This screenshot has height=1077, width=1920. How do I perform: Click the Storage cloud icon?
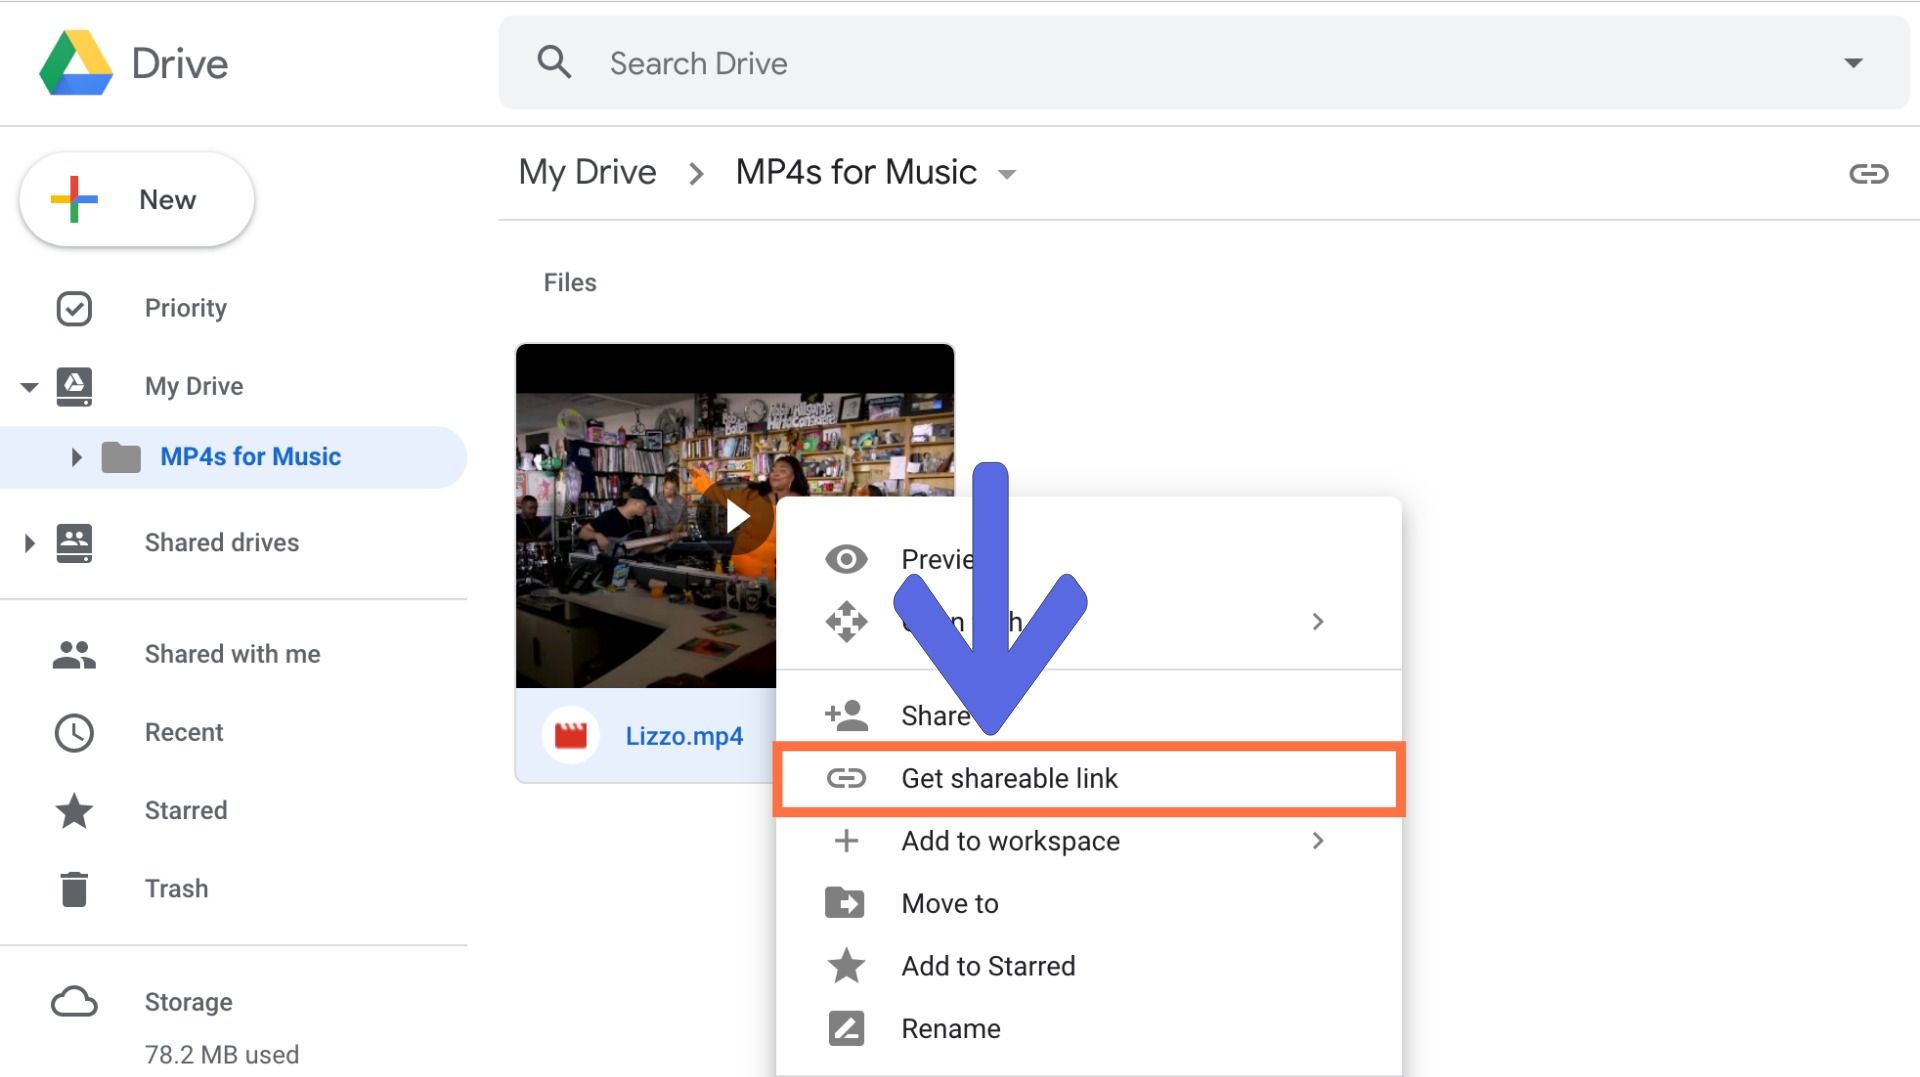74,1002
